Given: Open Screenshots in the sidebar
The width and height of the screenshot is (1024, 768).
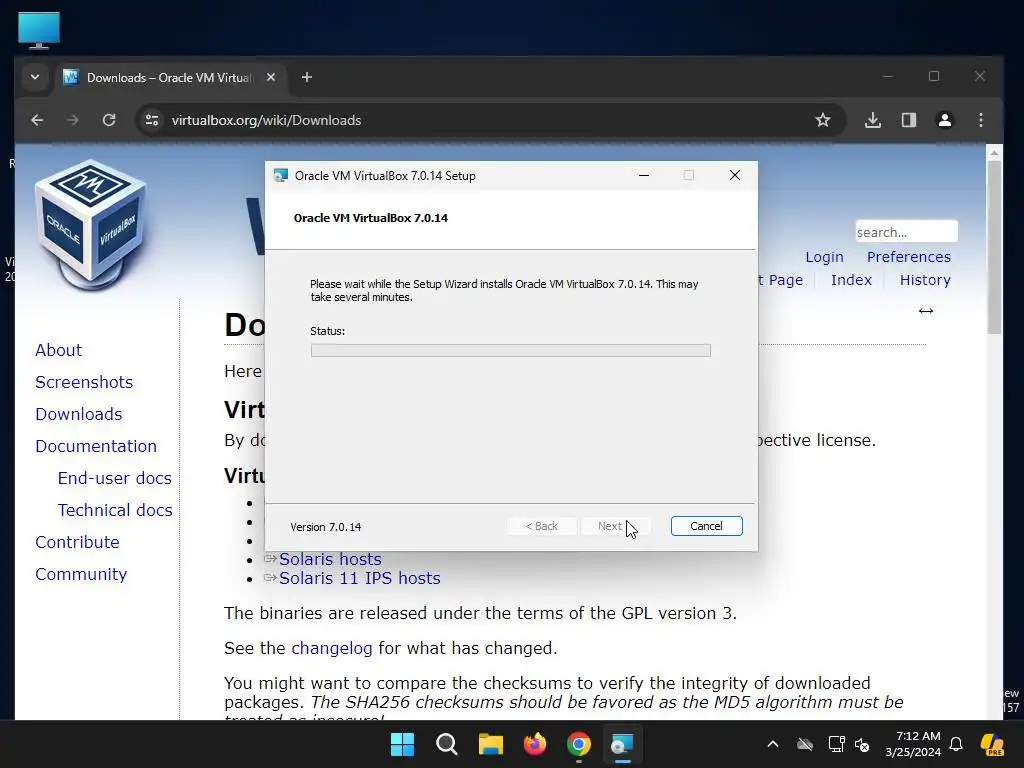Looking at the screenshot, I should tap(84, 382).
